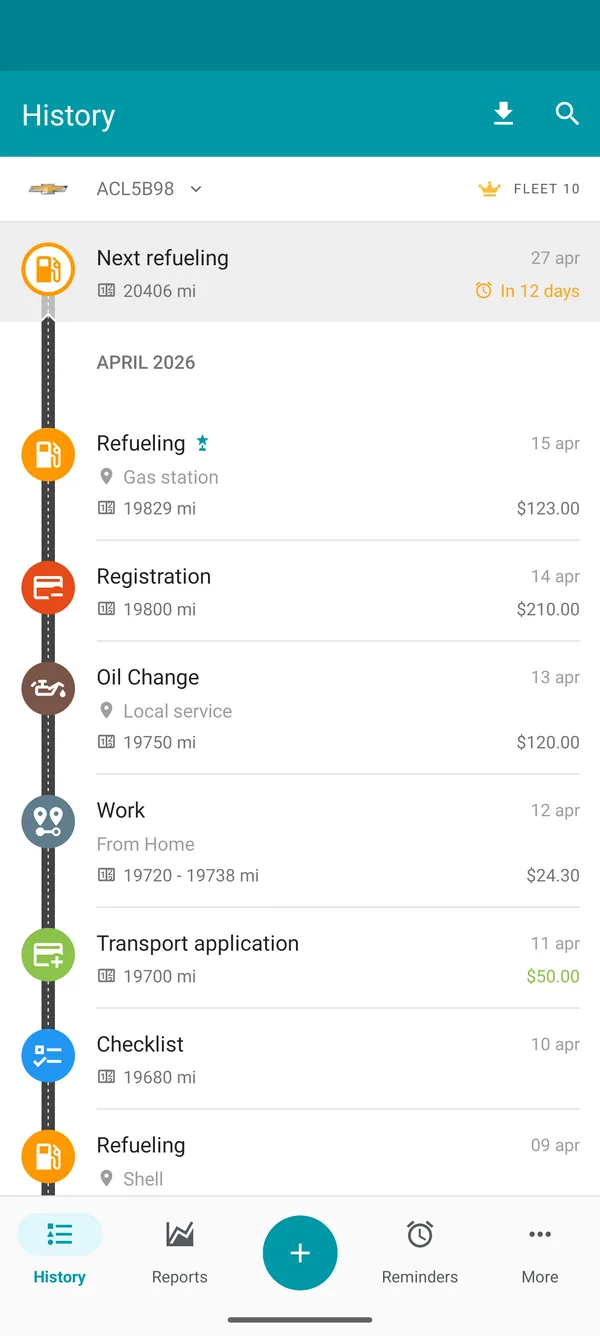Select the orange fuel pump icon for Next refueling
This screenshot has width=600, height=1336.
tap(47, 269)
